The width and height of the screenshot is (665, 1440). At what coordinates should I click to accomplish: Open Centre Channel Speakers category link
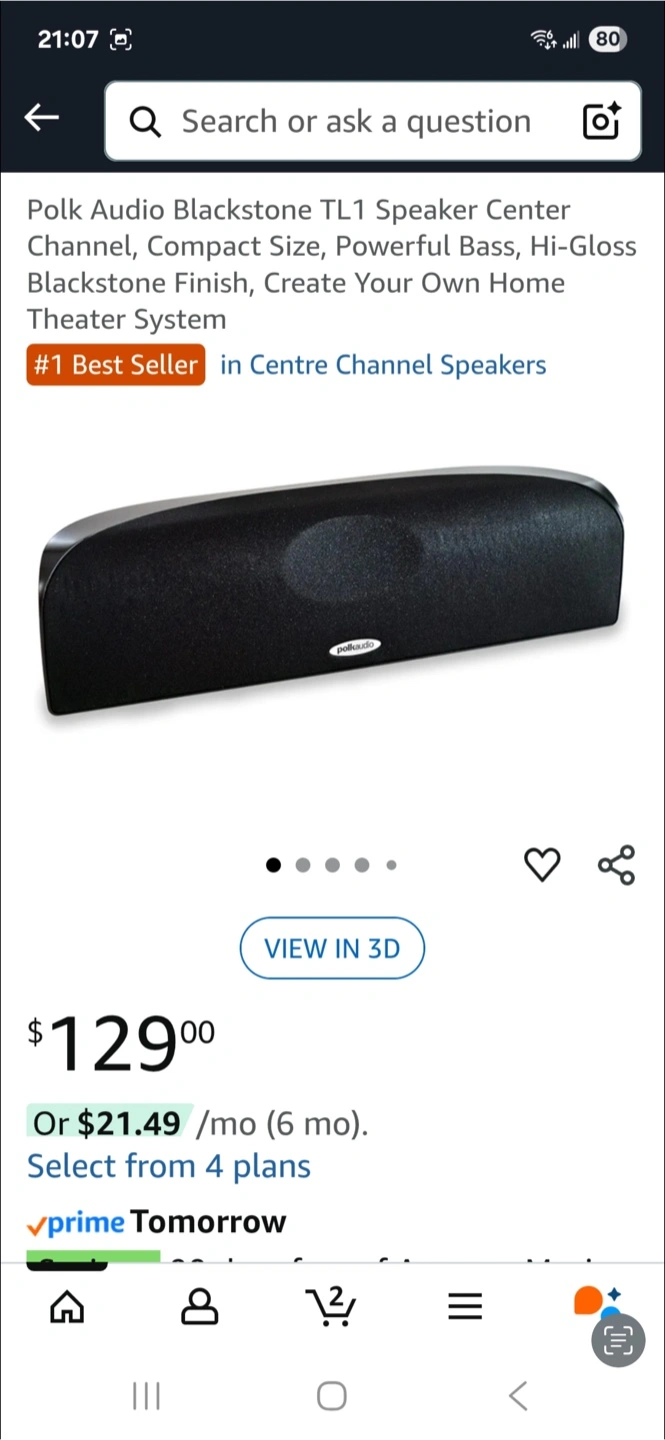point(383,364)
